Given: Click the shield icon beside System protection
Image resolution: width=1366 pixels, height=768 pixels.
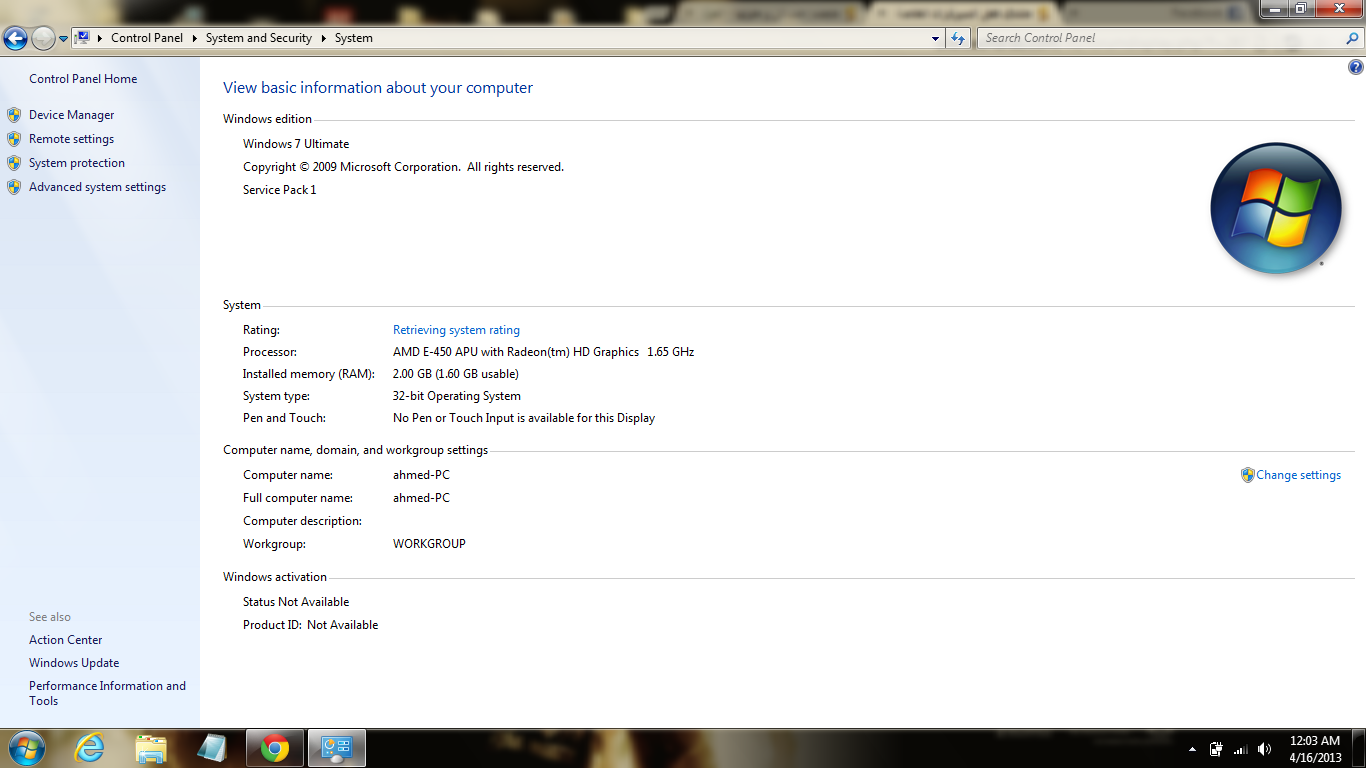Looking at the screenshot, I should coord(14,163).
